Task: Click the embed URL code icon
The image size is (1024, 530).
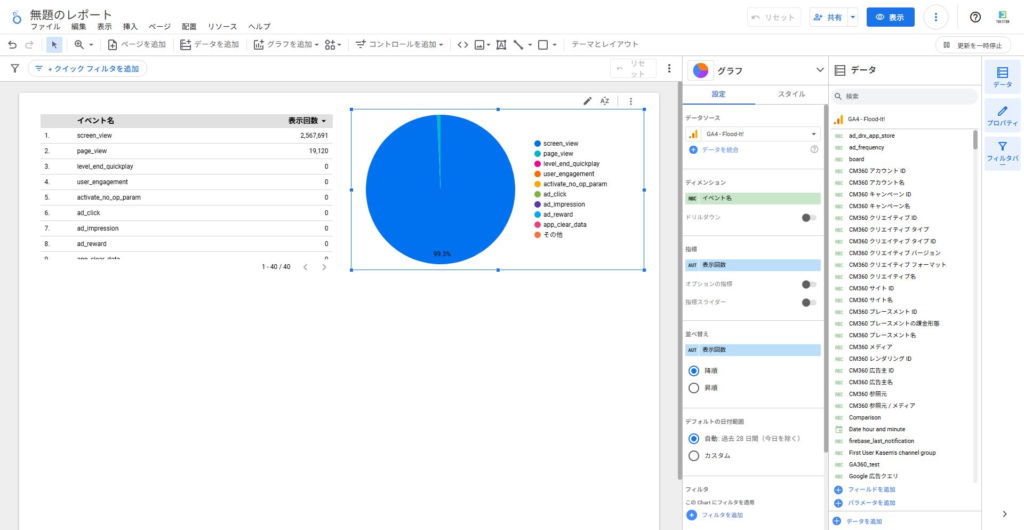Action: click(x=461, y=45)
